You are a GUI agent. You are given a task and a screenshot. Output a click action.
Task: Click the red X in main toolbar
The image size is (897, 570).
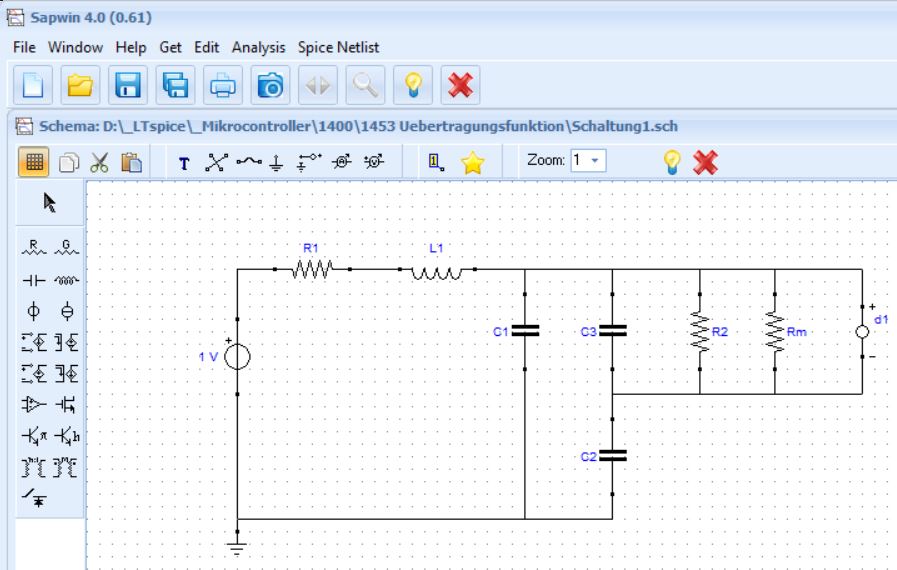click(x=460, y=85)
